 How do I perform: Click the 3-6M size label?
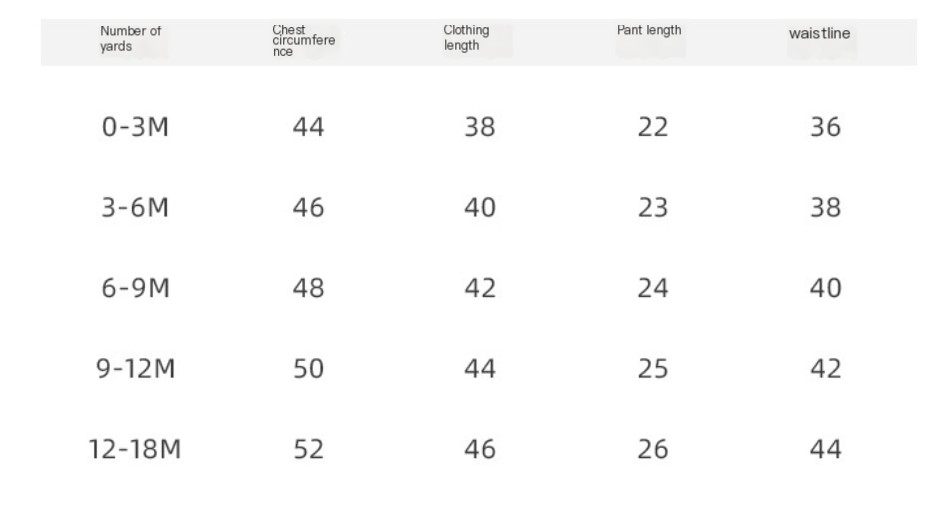135,208
